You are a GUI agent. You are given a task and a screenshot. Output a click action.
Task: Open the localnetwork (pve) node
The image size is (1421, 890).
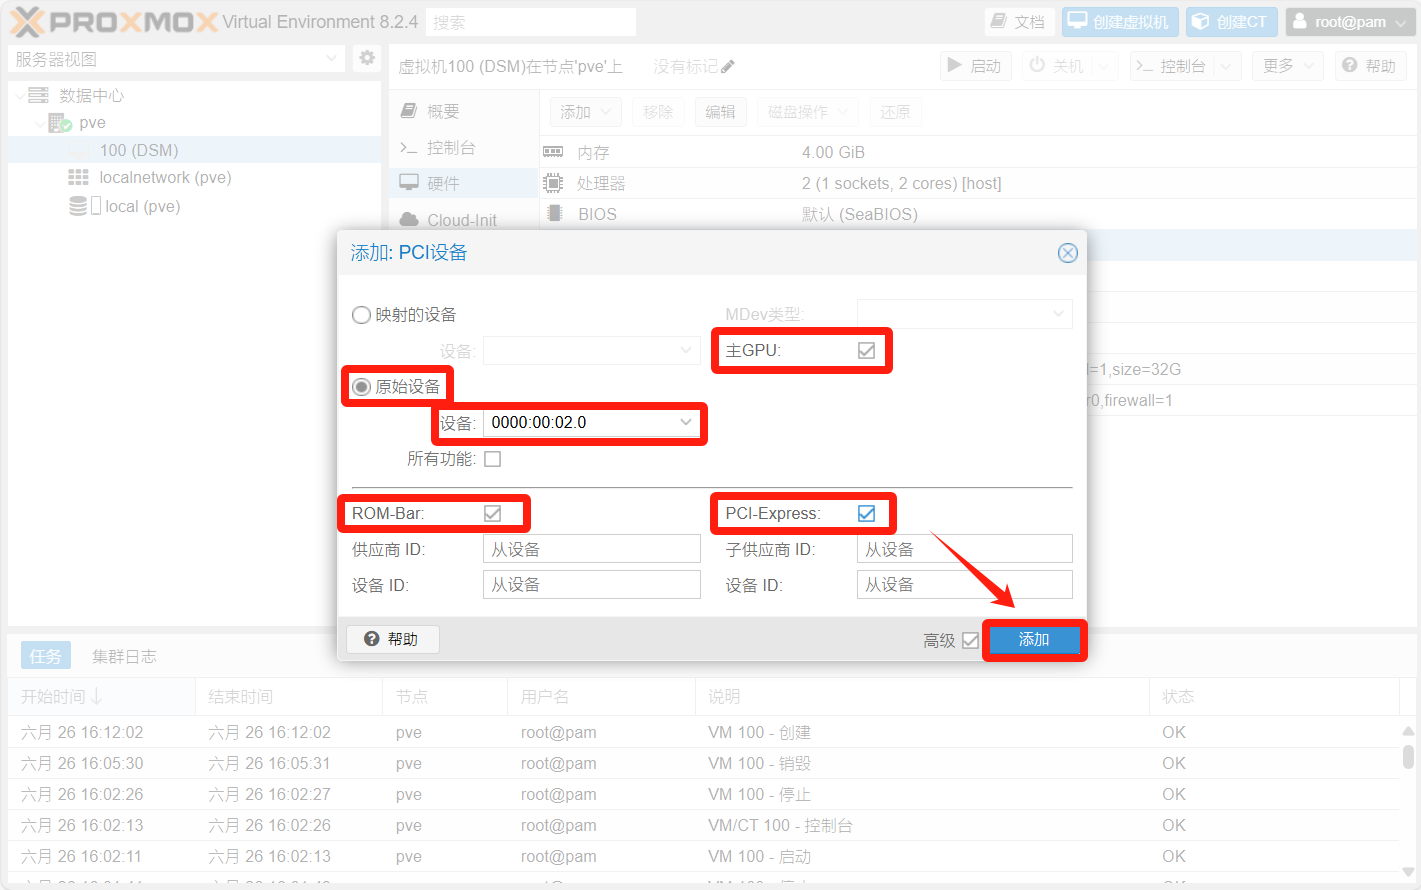pyautogui.click(x=165, y=178)
